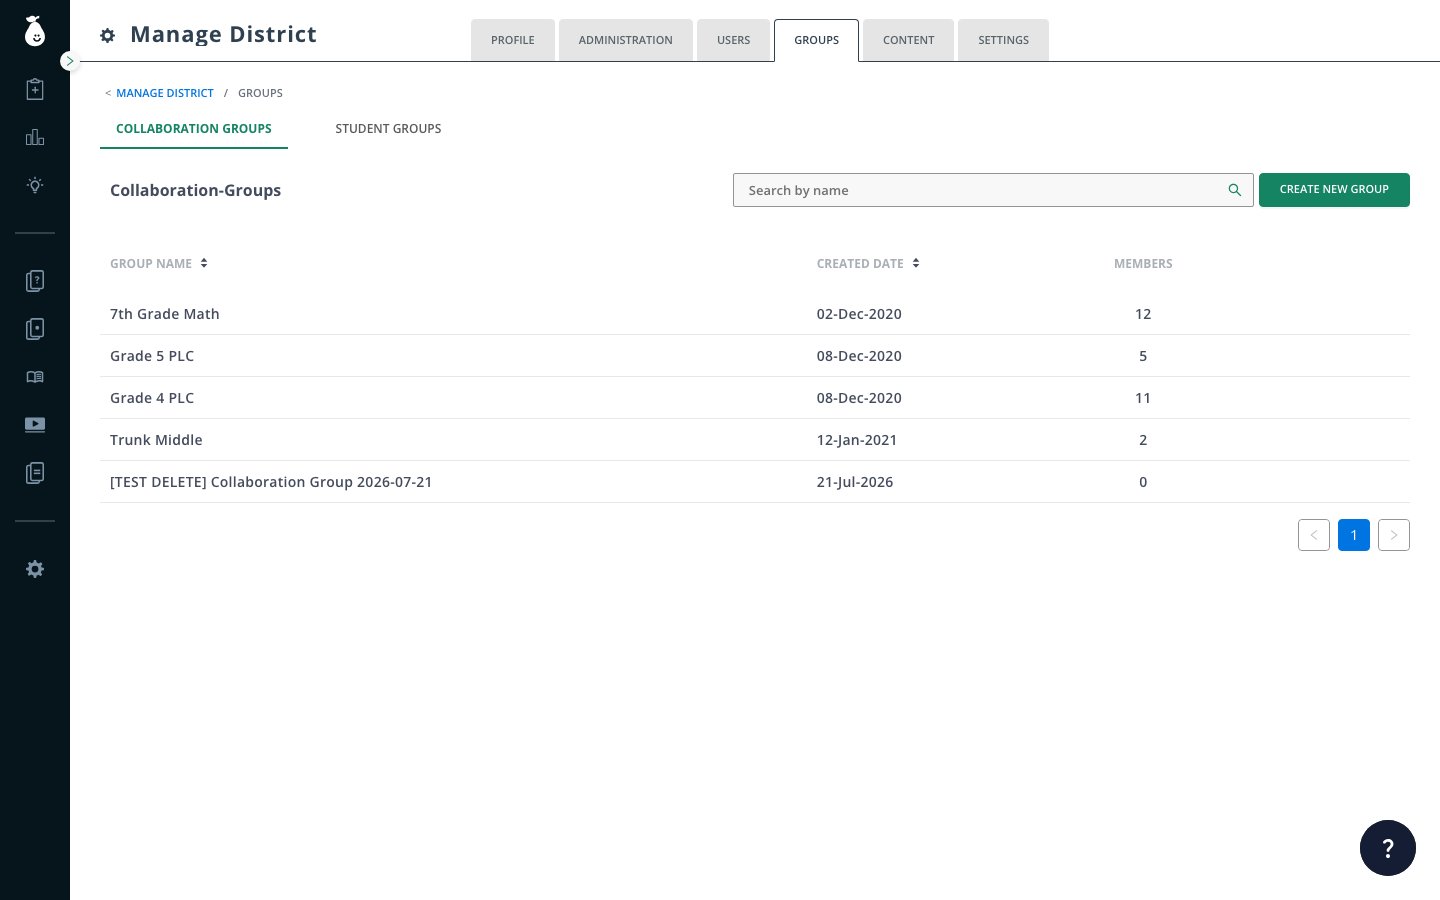Open the lightbulb insights icon

[x=35, y=185]
